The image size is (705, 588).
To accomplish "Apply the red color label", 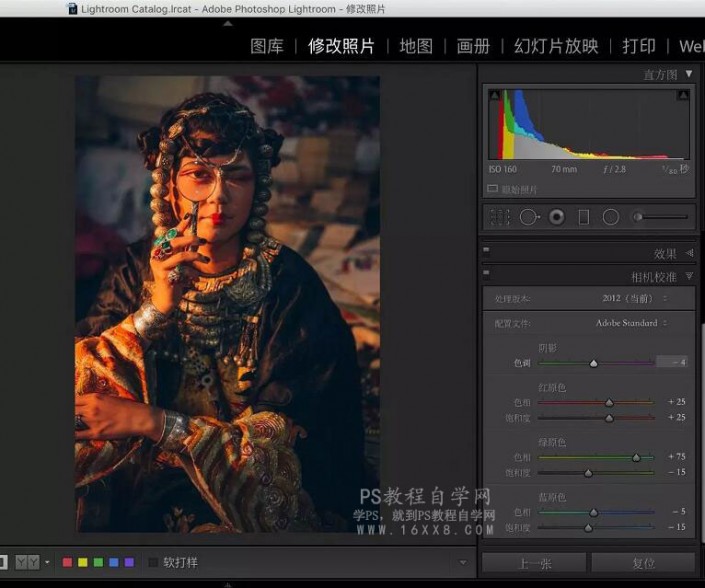I will pos(67,562).
